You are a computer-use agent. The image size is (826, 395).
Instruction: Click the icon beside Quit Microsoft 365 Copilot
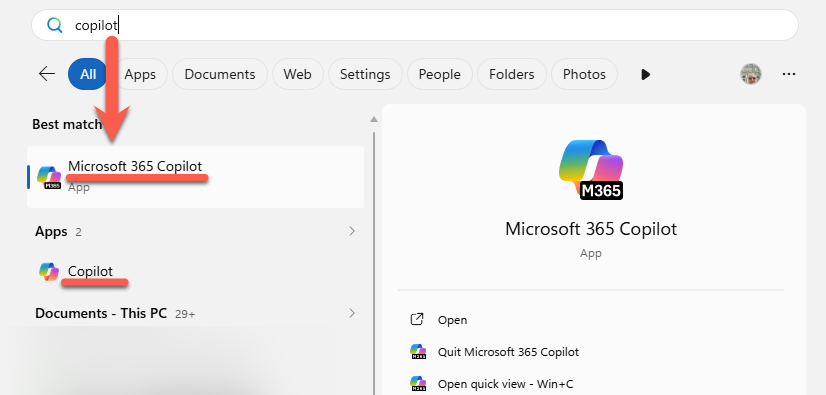418,352
